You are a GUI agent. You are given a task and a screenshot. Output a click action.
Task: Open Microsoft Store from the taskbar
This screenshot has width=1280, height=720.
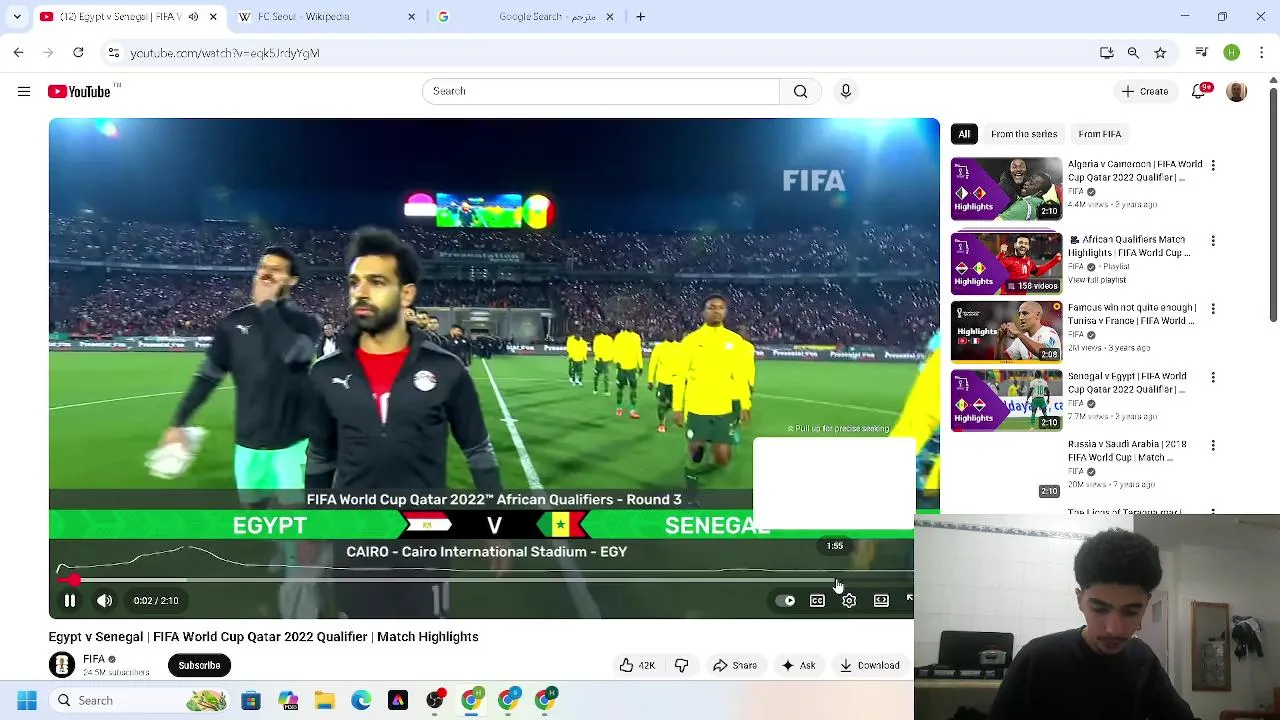(250, 701)
